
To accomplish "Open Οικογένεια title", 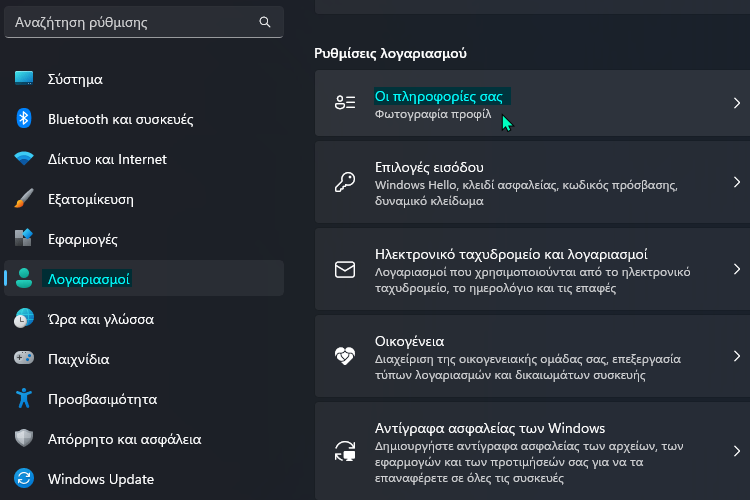I will 409,341.
